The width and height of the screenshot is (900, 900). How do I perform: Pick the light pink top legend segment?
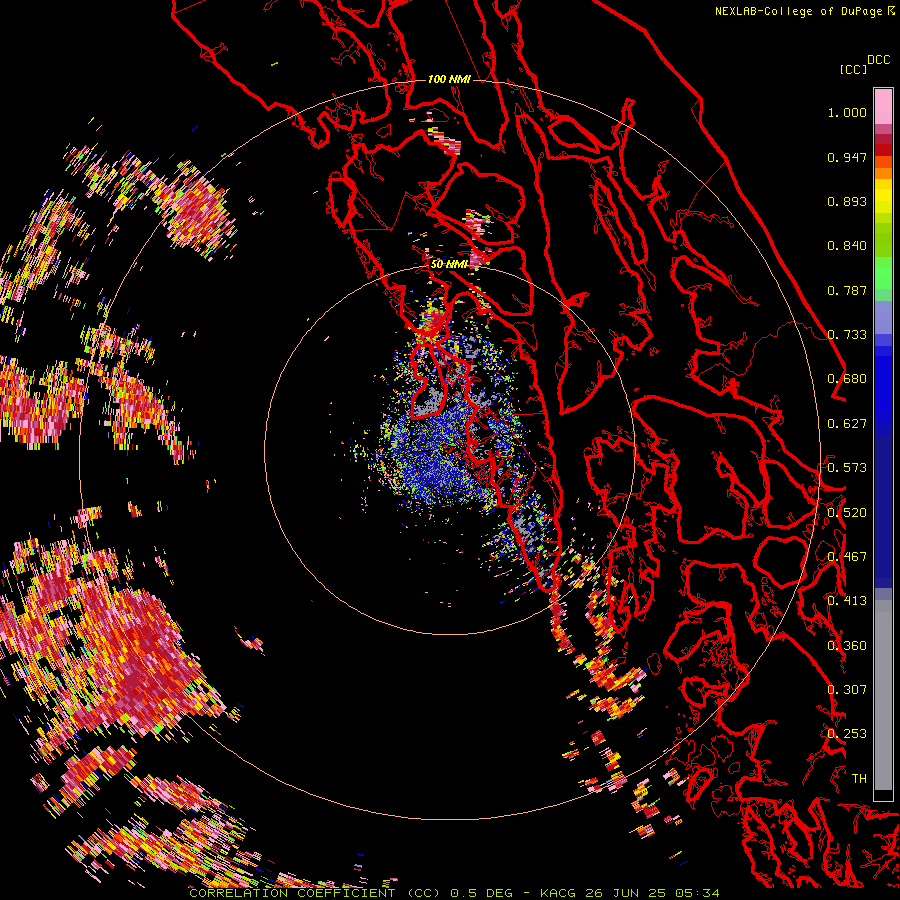tap(883, 106)
